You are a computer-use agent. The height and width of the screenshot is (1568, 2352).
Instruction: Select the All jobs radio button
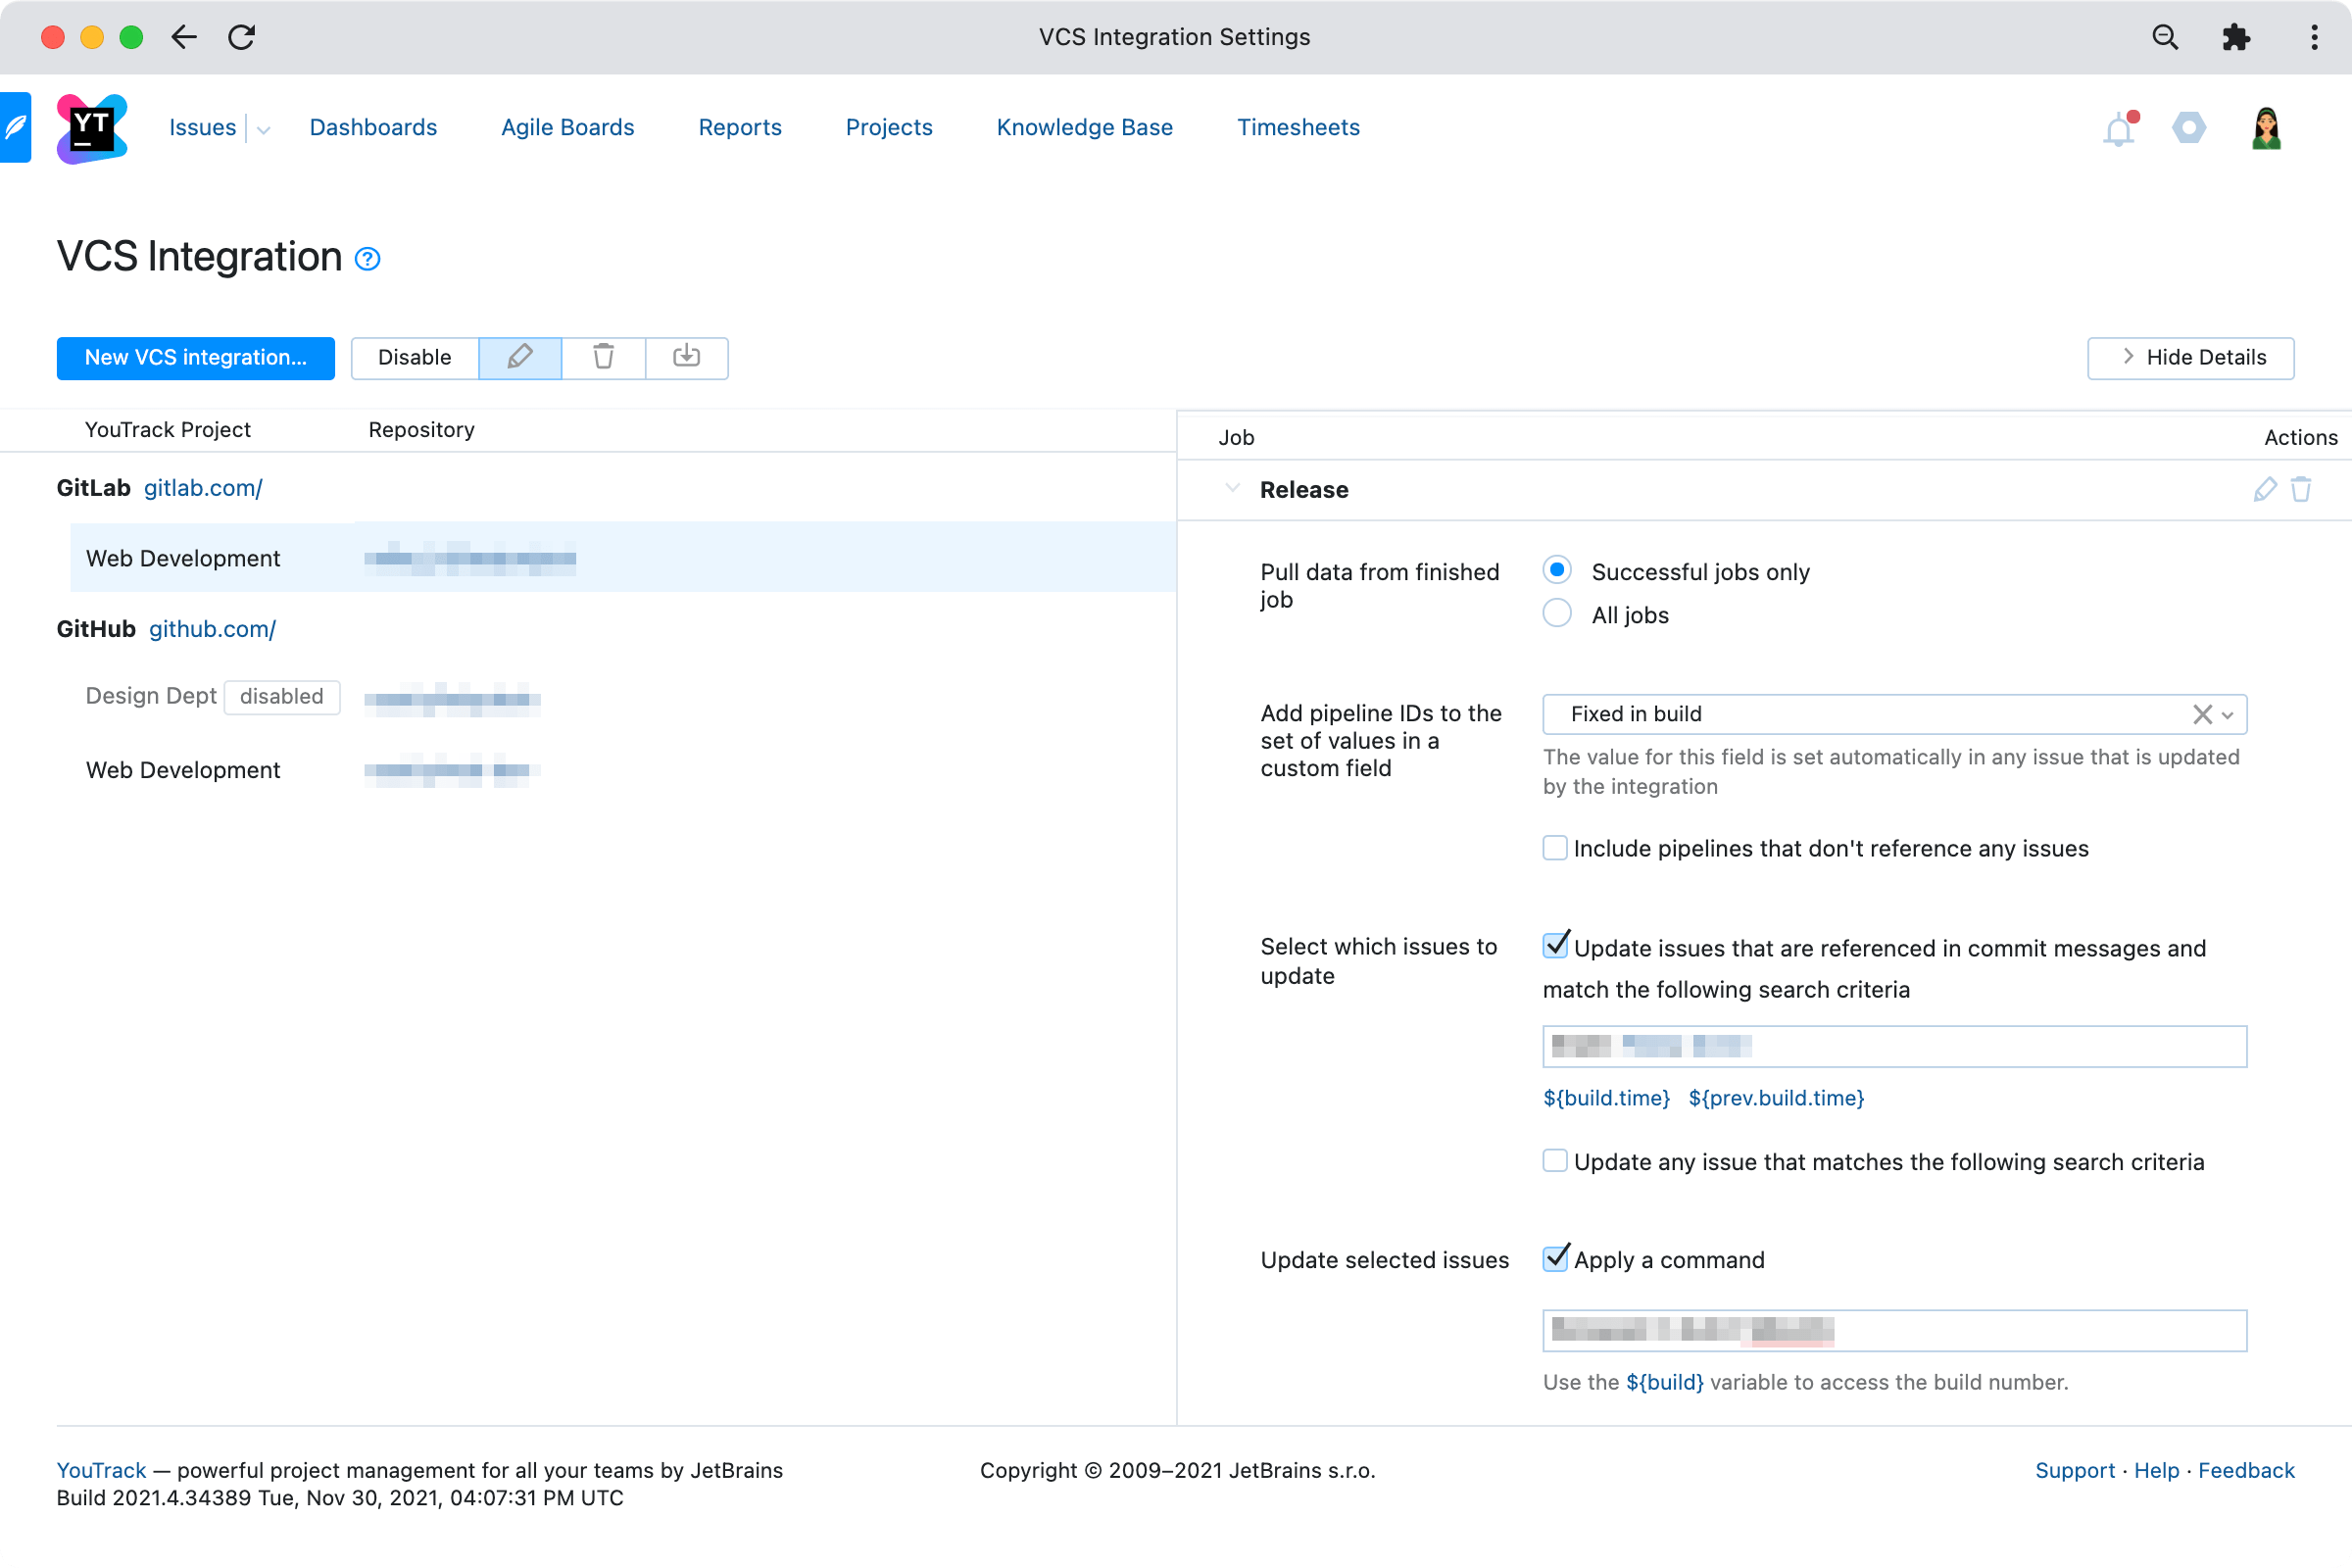tap(1557, 613)
